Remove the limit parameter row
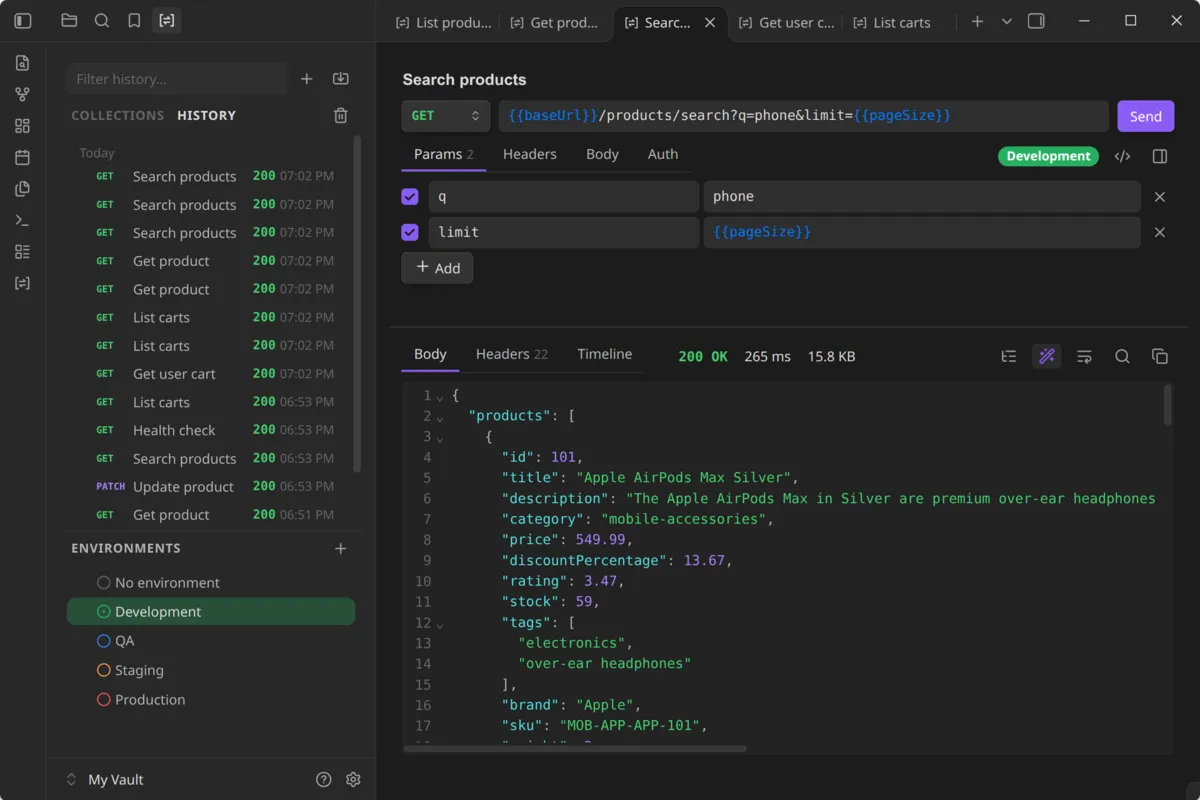This screenshot has height=800, width=1200. click(x=1160, y=232)
